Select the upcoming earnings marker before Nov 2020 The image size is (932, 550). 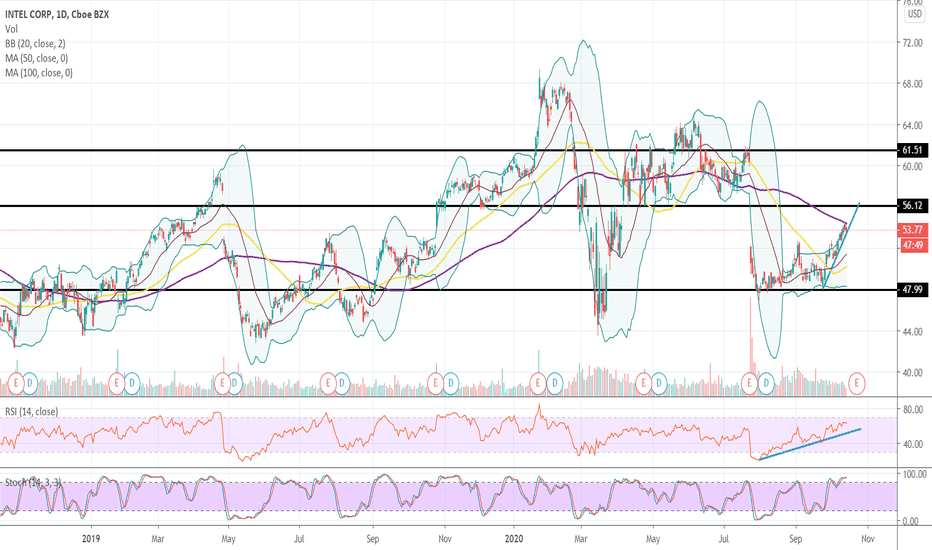point(857,384)
